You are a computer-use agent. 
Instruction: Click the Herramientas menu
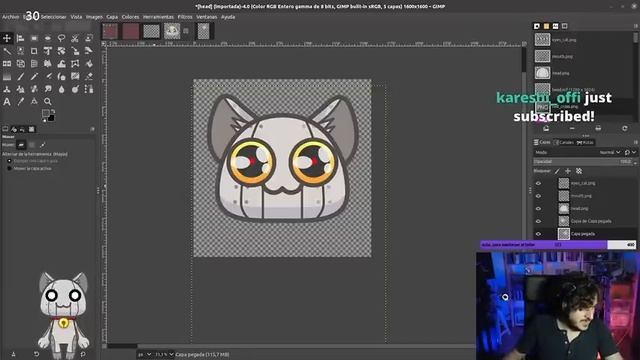158,17
